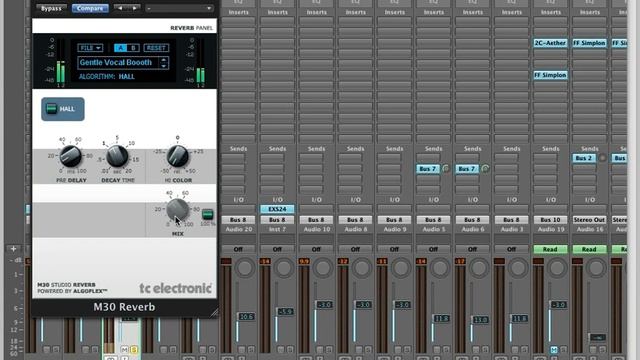Image resolution: width=640 pixels, height=360 pixels.
Task: Click the pan knob on Audio 3 channel
Action: pyautogui.click(x=518, y=268)
